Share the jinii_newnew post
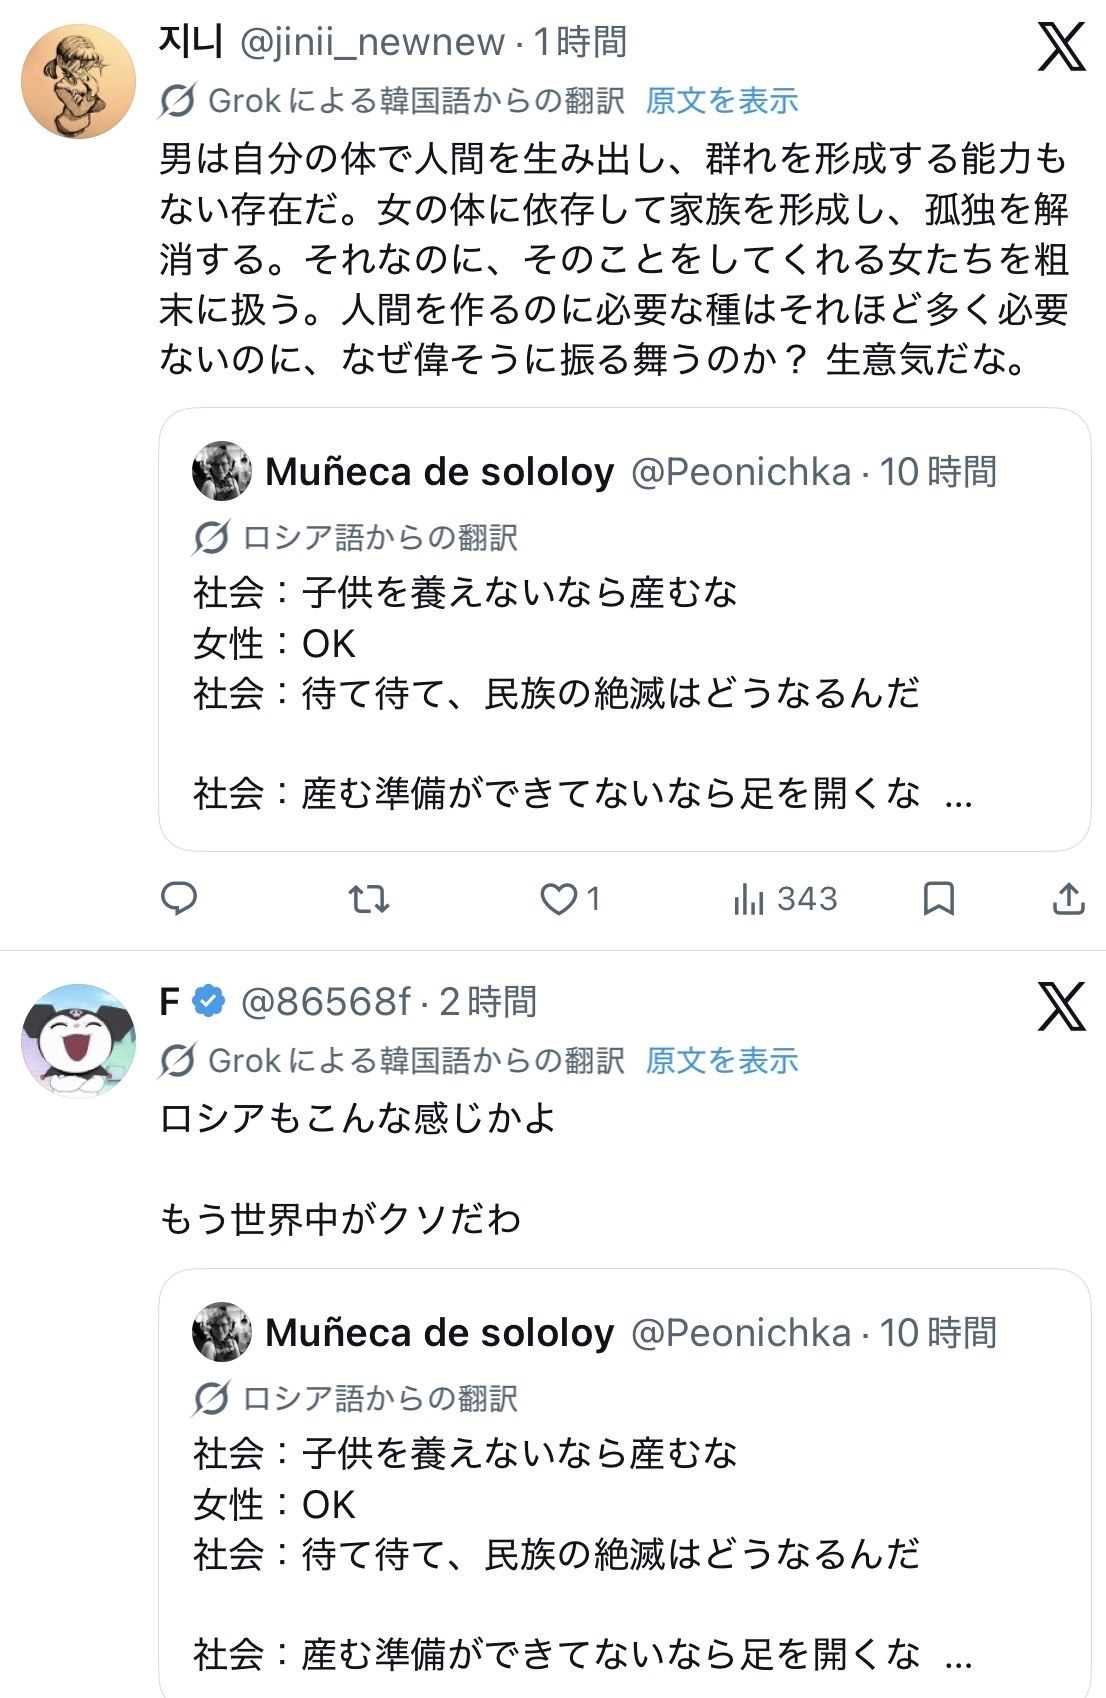This screenshot has height=1698, width=1106. [1069, 899]
